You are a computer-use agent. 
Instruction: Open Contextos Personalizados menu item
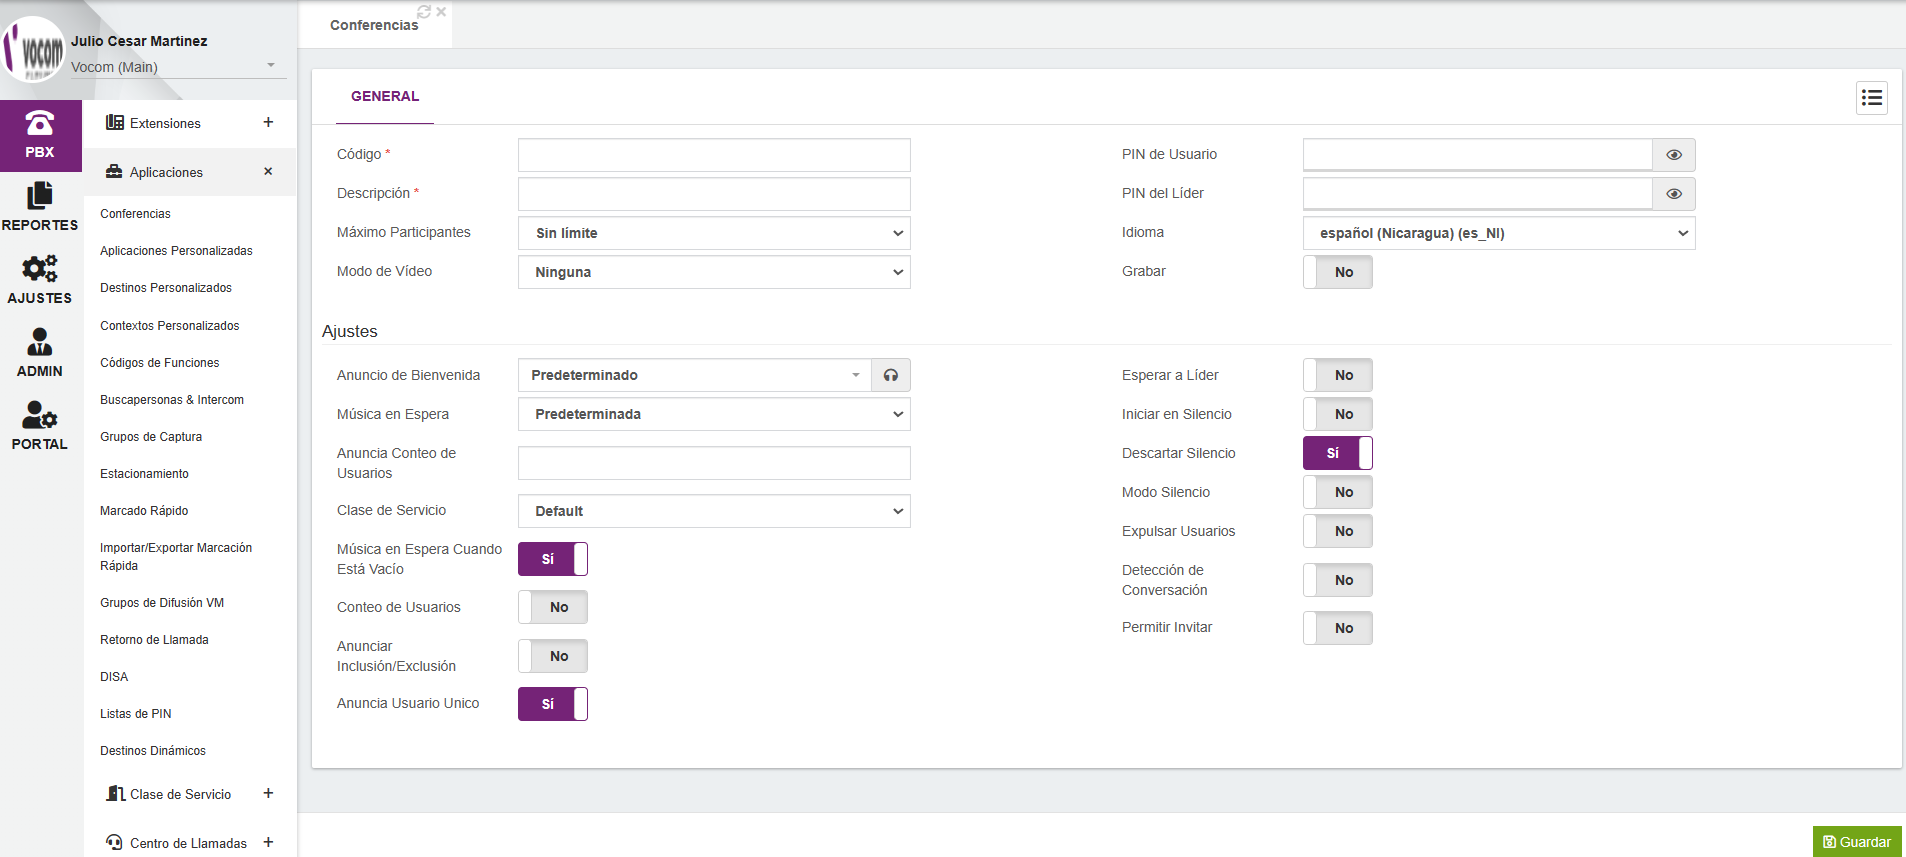[x=170, y=326]
